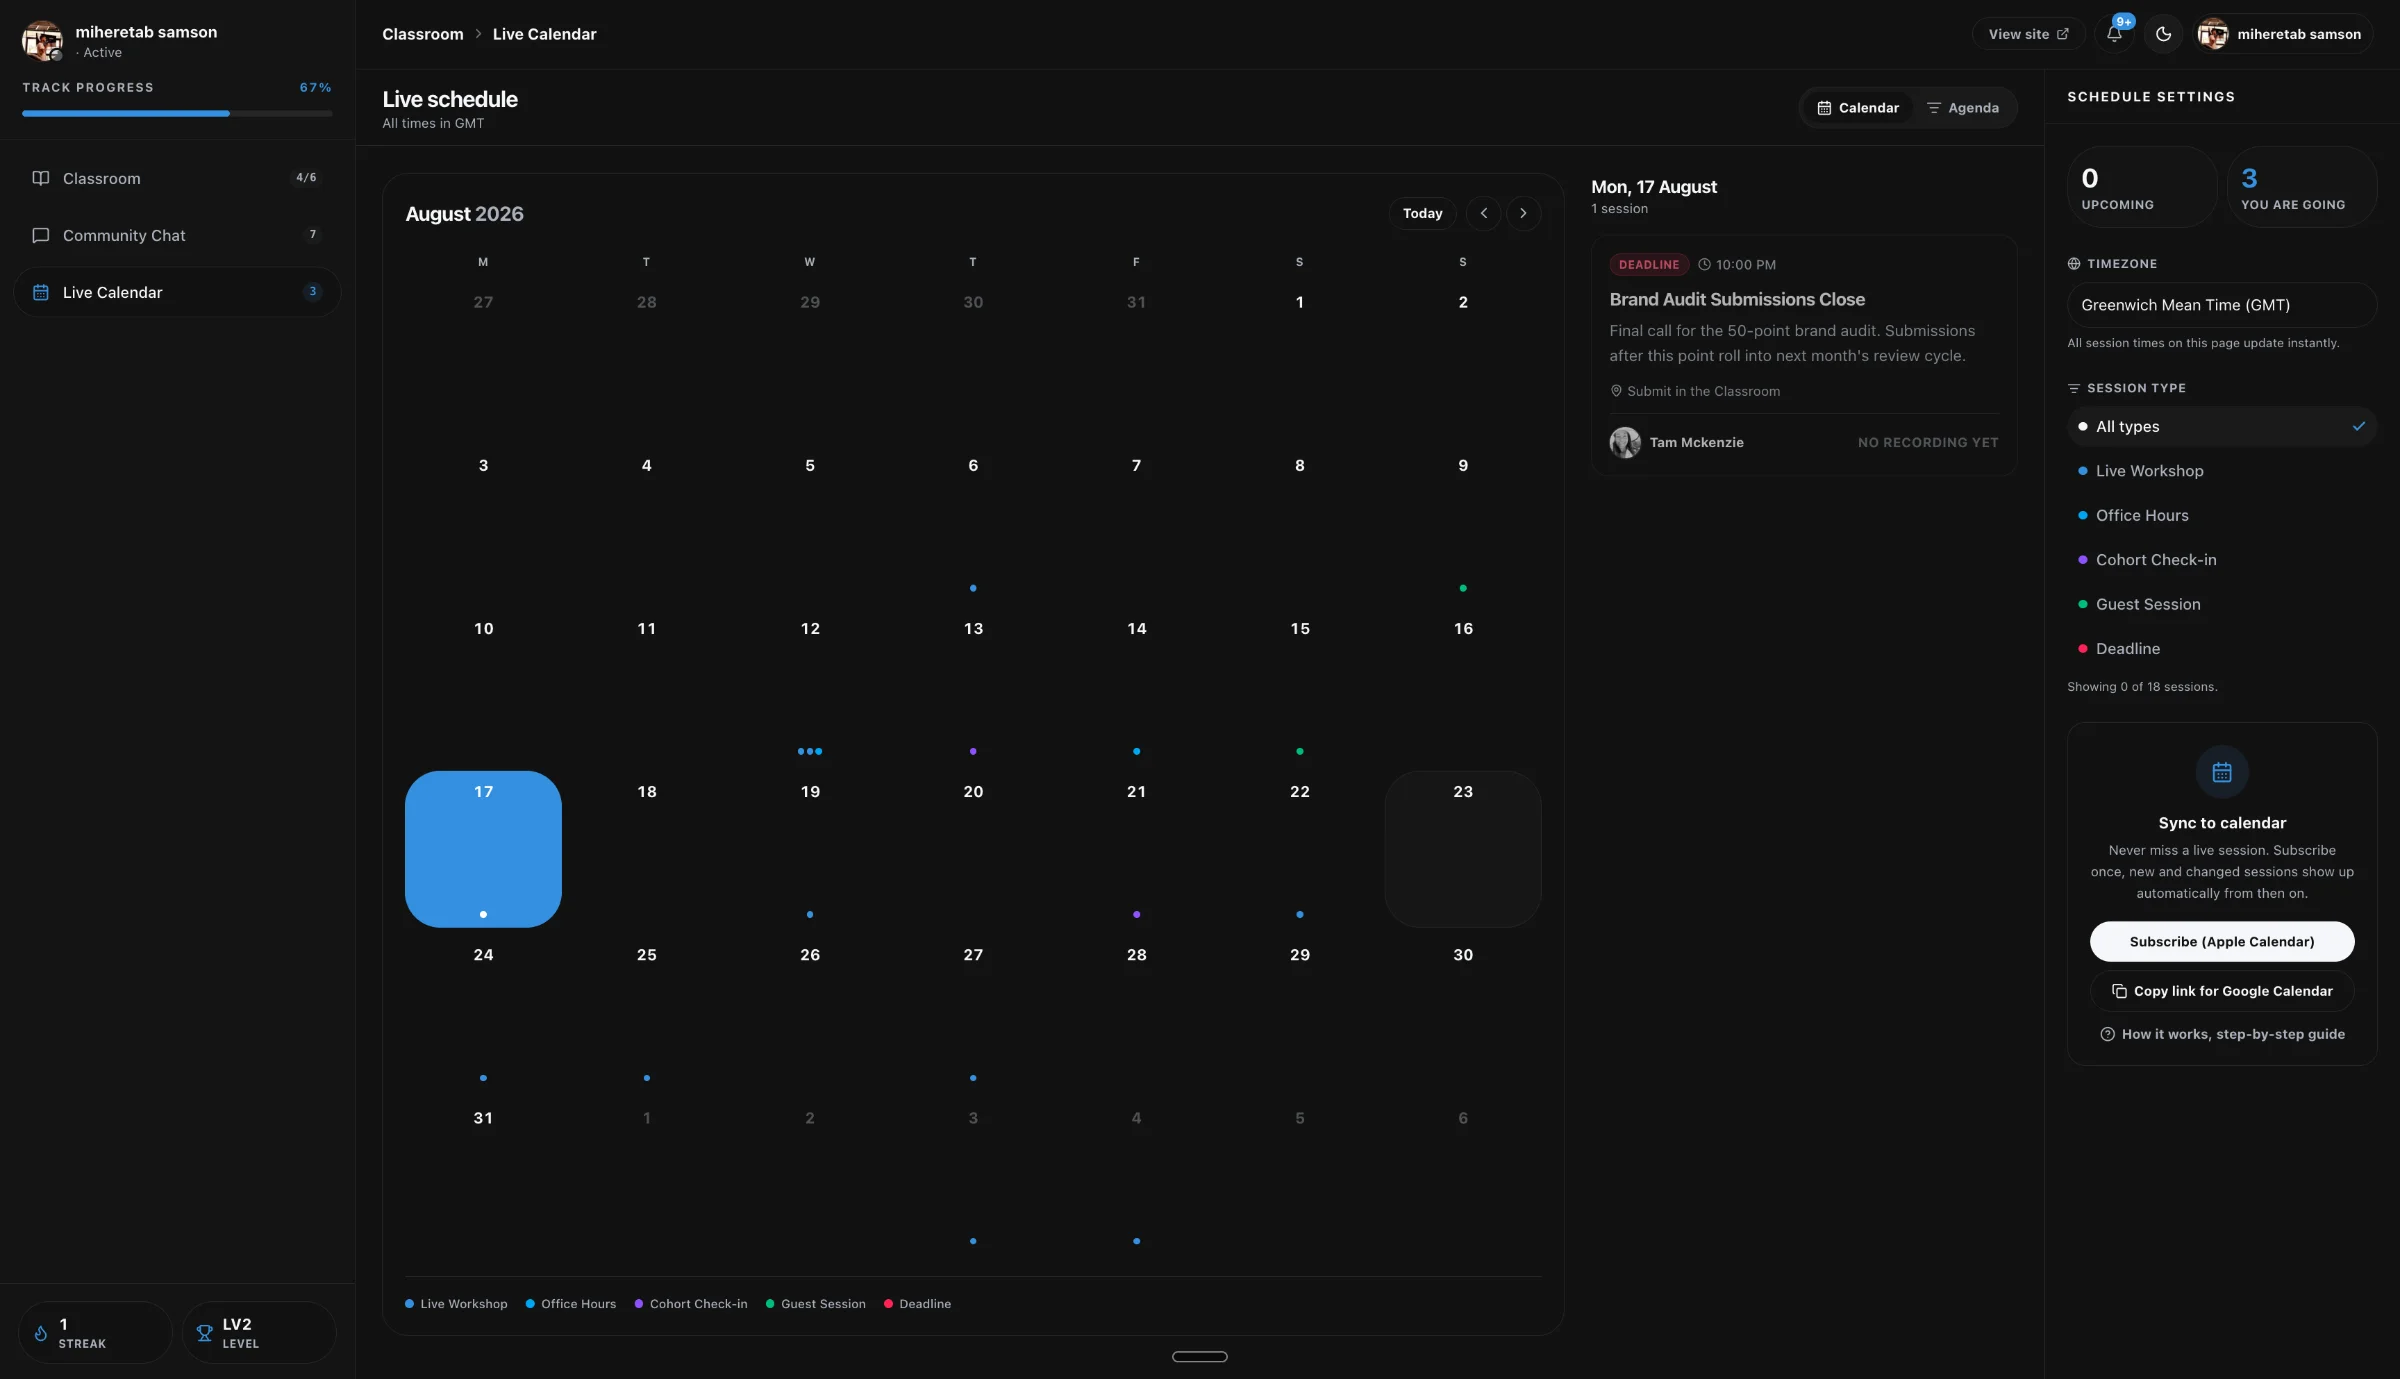Click Submit in the Classroom location
This screenshot has height=1379, width=2400.
1695,391
